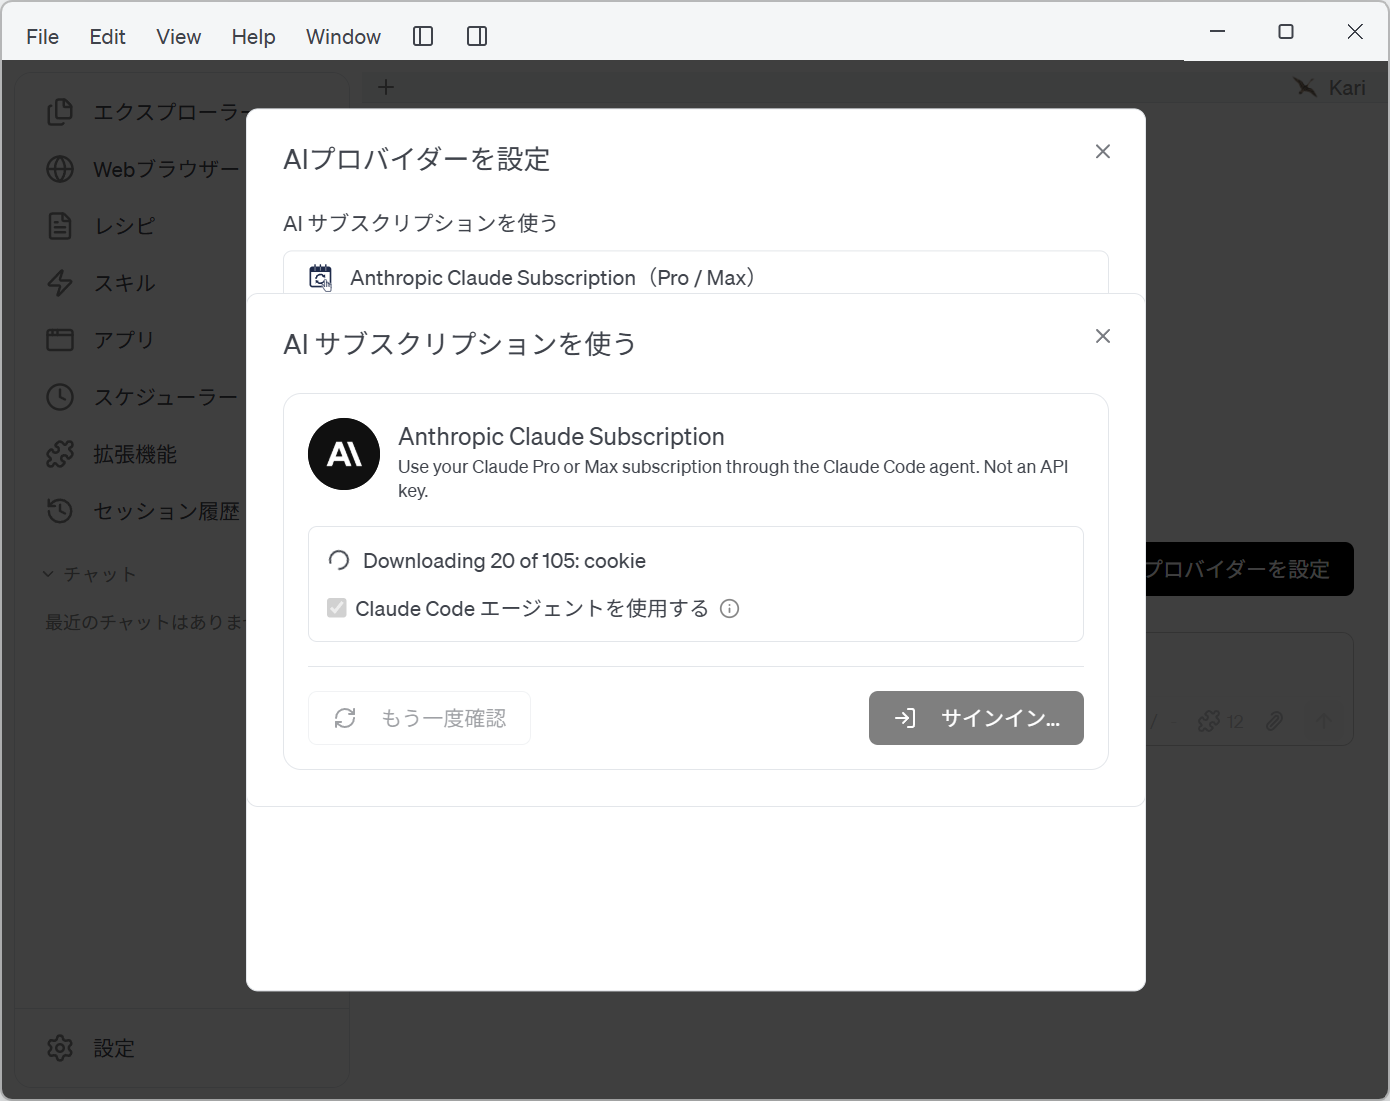The height and width of the screenshot is (1101, 1390).
Task: Open the View menu
Action: pos(178,37)
